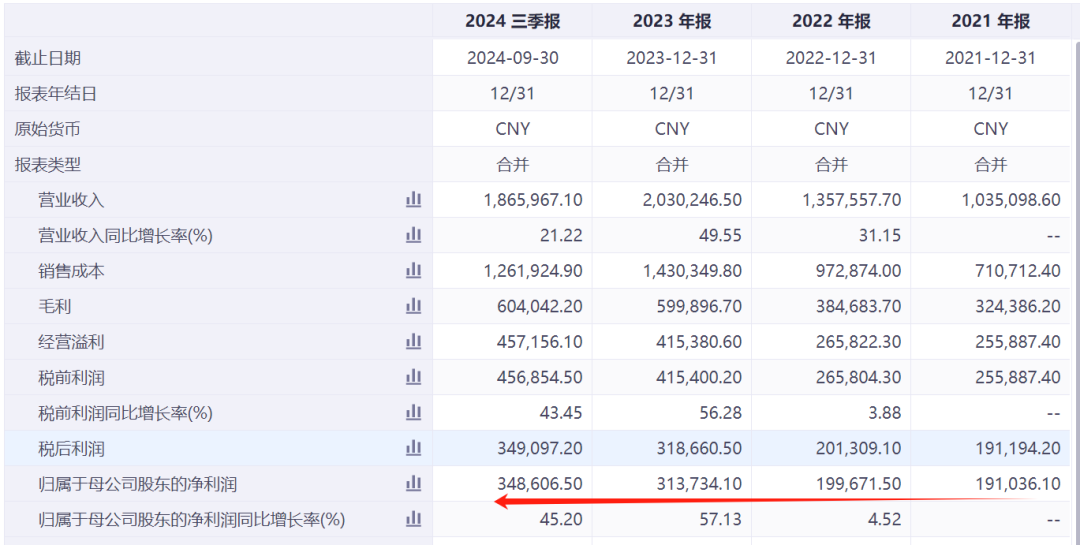
Task: Click cost of sales value 1,261,924.90
Action: tap(533, 271)
